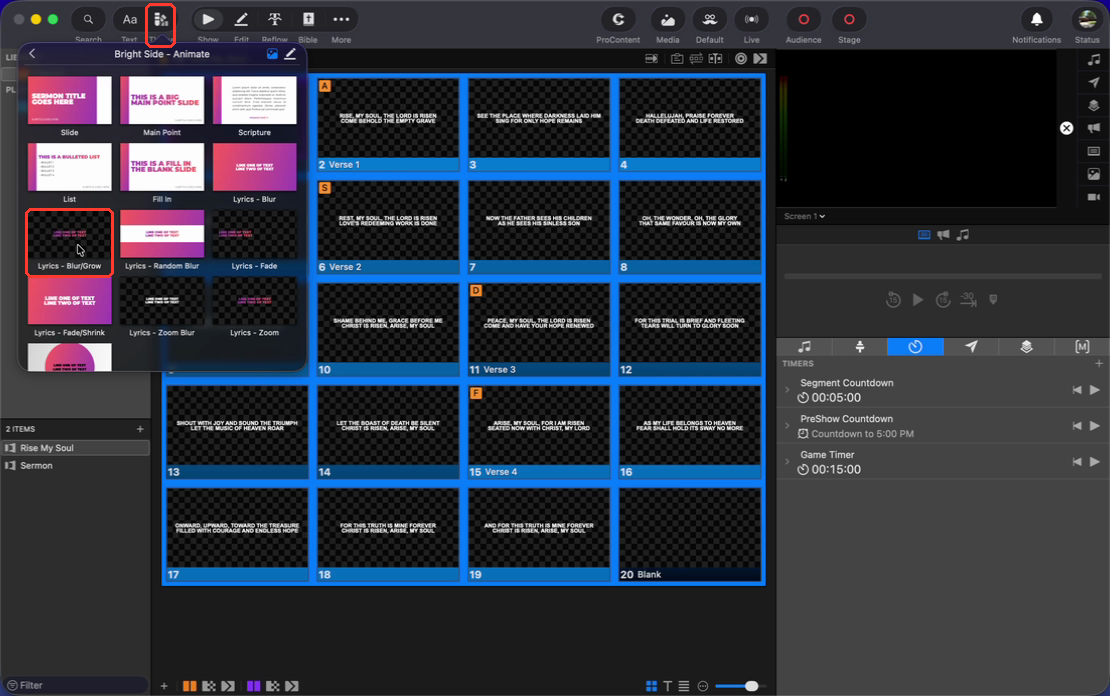Clear the messages layer paper-plane icon
This screenshot has height=696, width=1110.
[1094, 83]
